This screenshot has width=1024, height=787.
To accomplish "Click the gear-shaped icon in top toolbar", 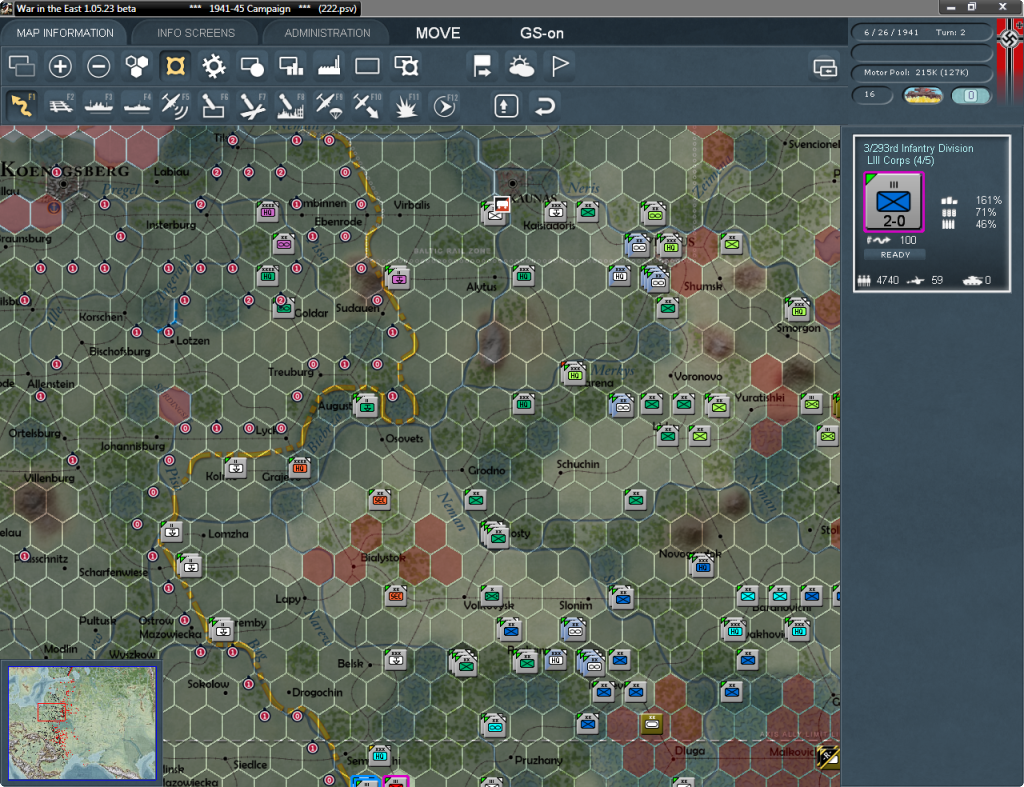I will [x=214, y=66].
